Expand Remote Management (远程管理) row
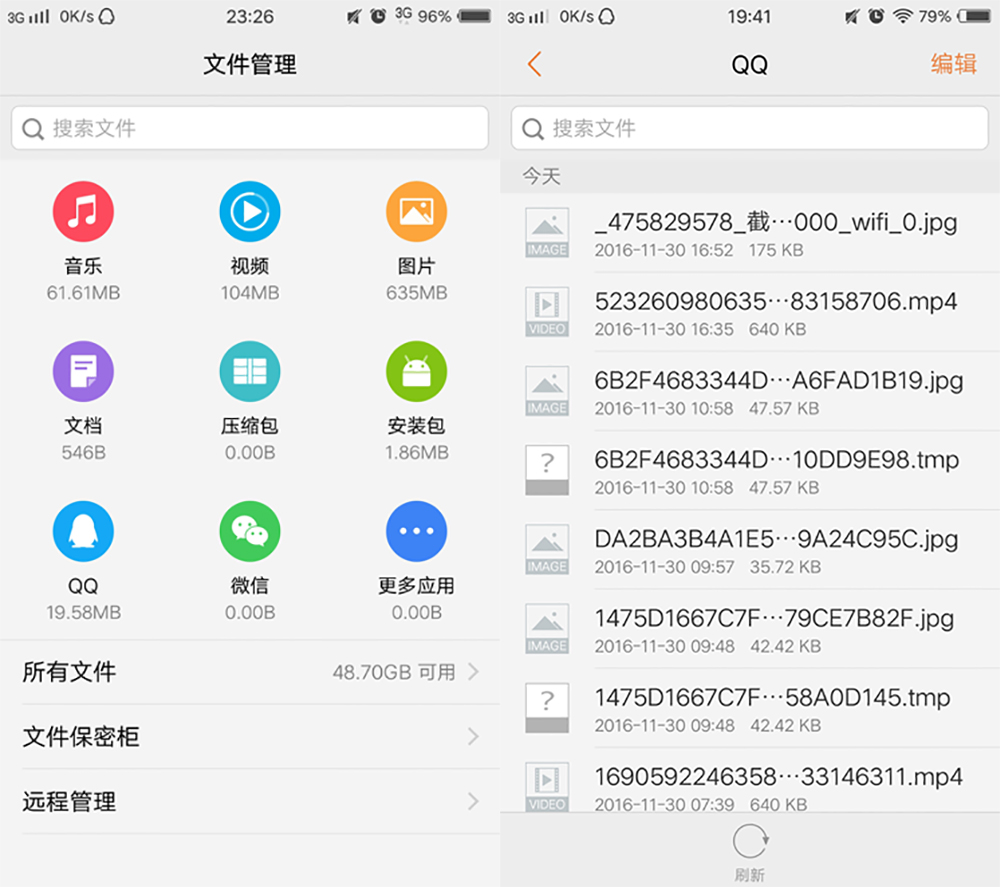This screenshot has height=887, width=1000. (250, 801)
